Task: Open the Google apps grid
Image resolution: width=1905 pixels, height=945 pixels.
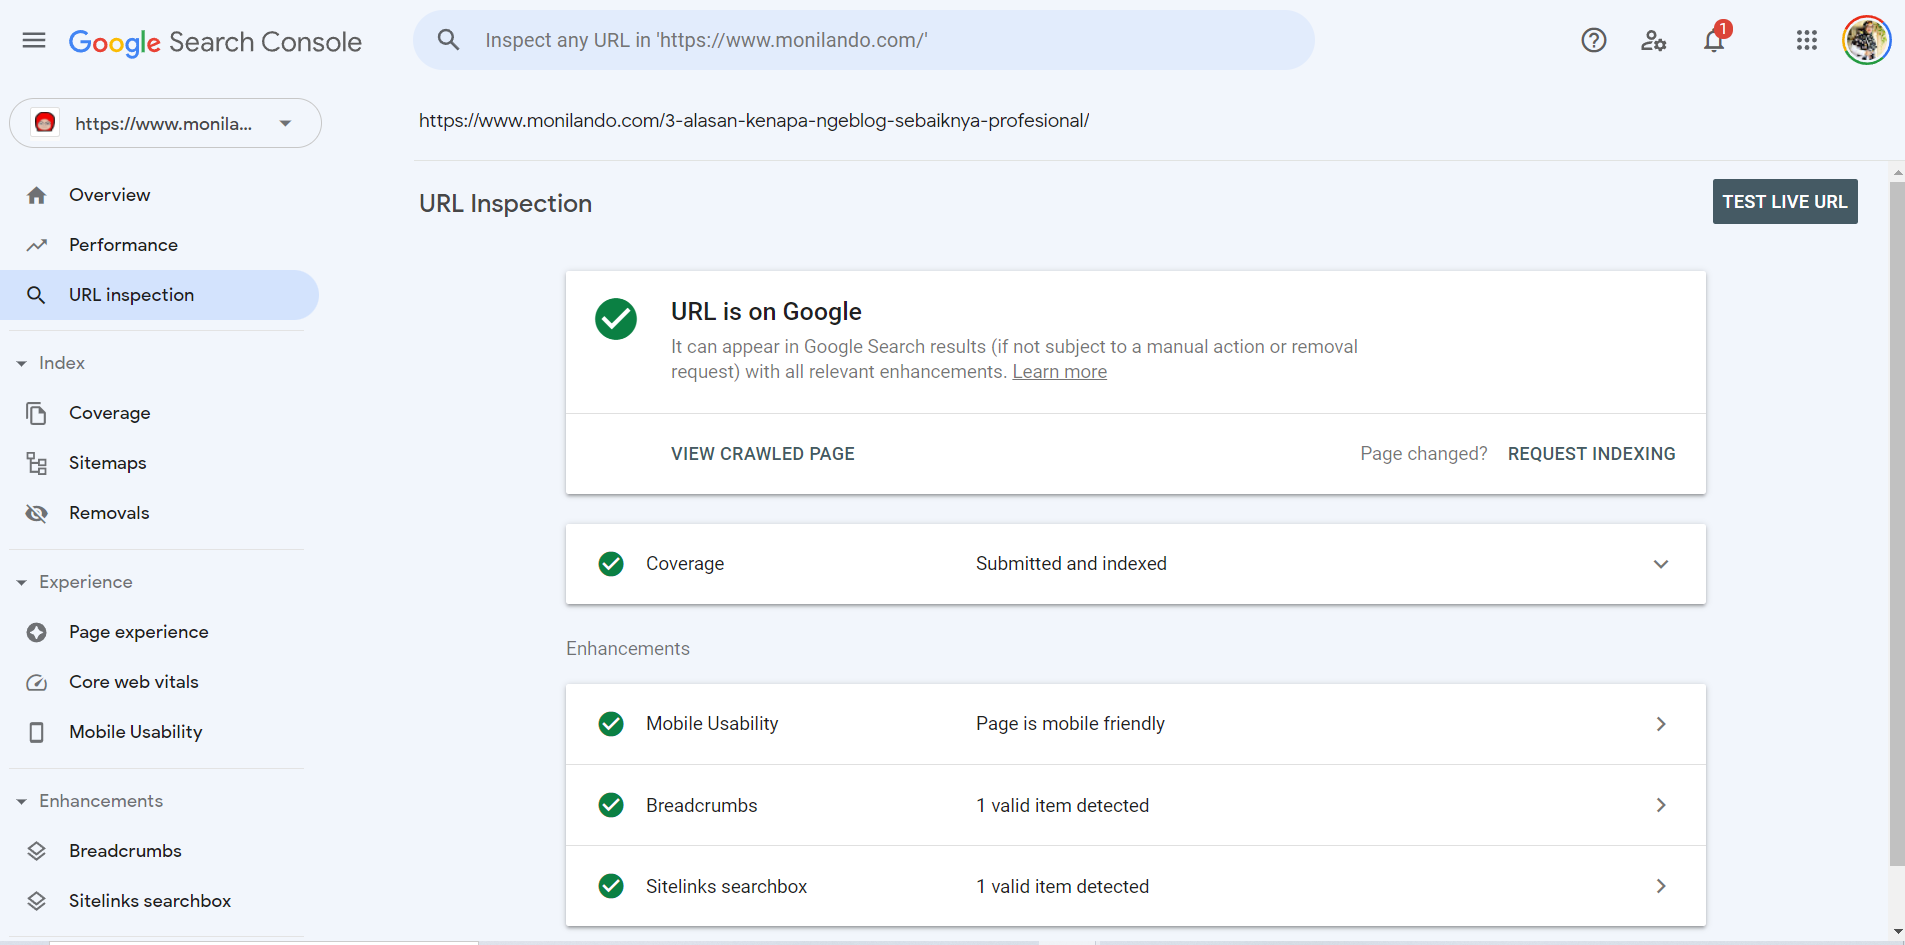Action: pos(1806,40)
